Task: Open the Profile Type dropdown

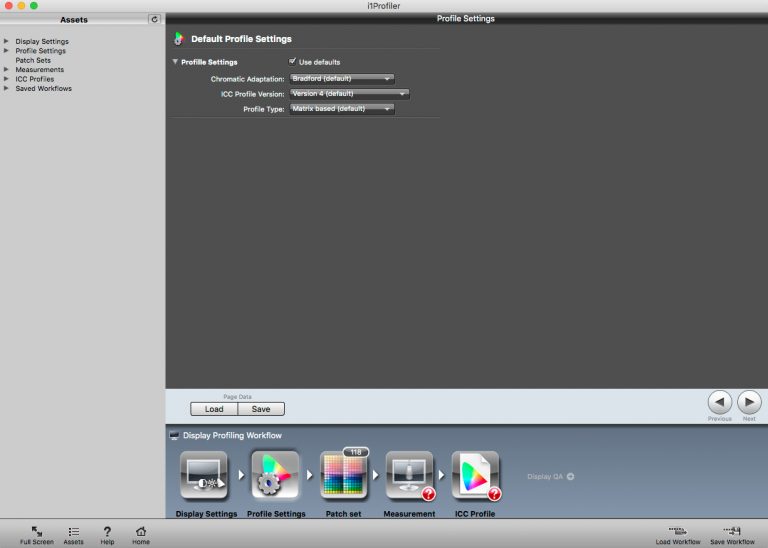Action: [x=342, y=109]
